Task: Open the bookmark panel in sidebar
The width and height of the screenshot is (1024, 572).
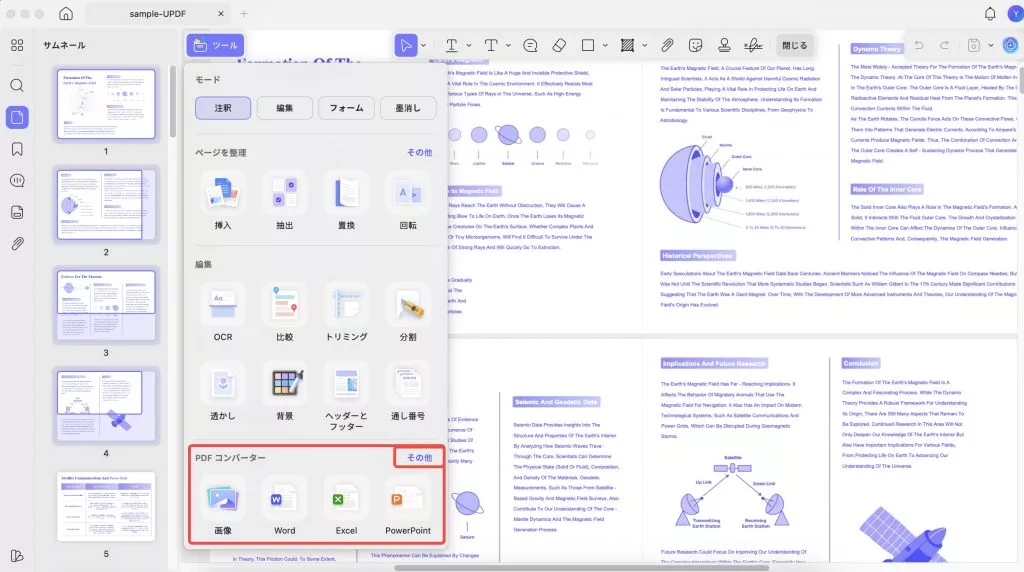Action: (x=17, y=149)
